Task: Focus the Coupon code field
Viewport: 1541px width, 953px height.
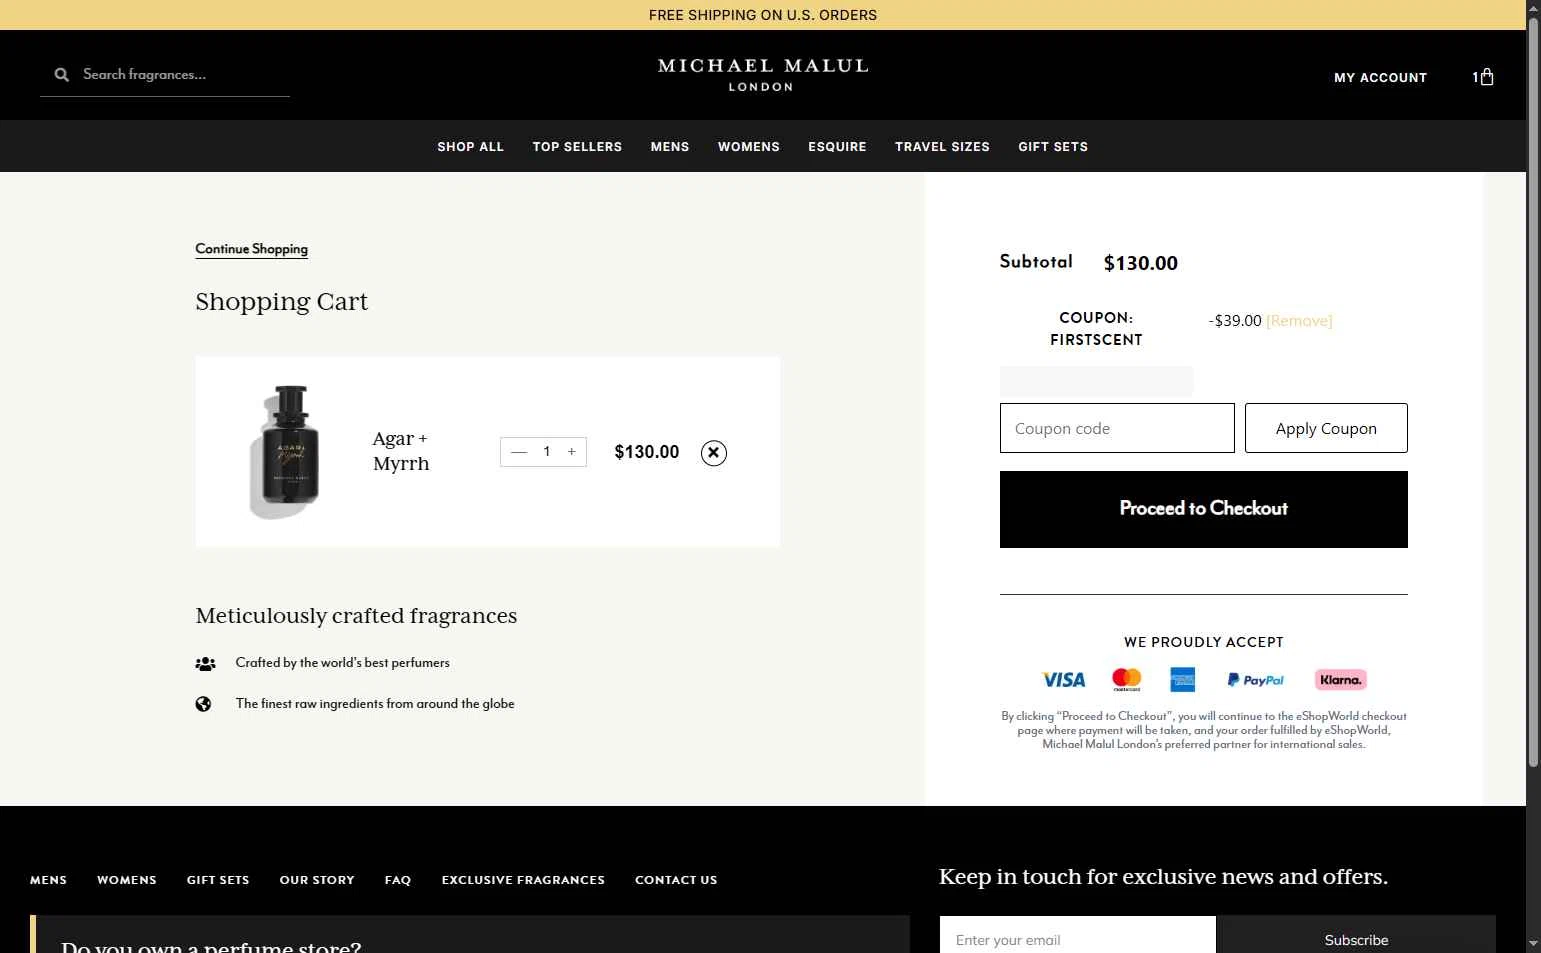Action: point(1117,428)
